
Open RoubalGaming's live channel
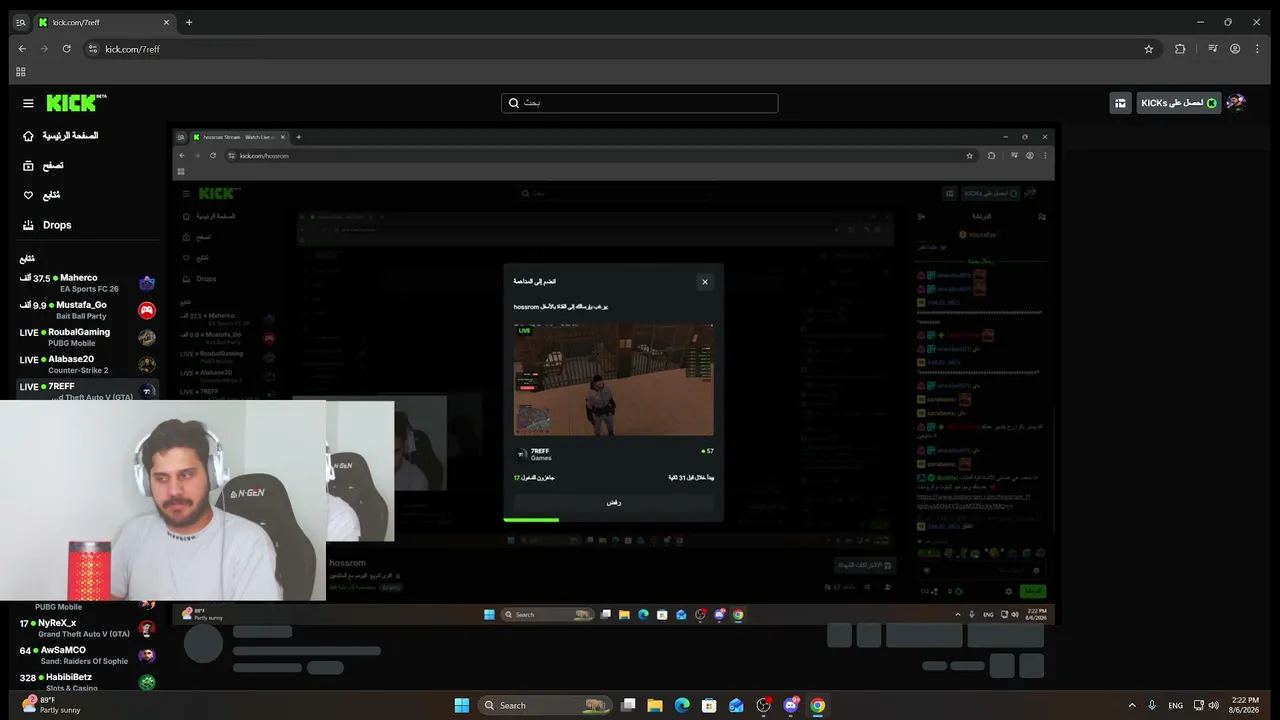point(88,337)
